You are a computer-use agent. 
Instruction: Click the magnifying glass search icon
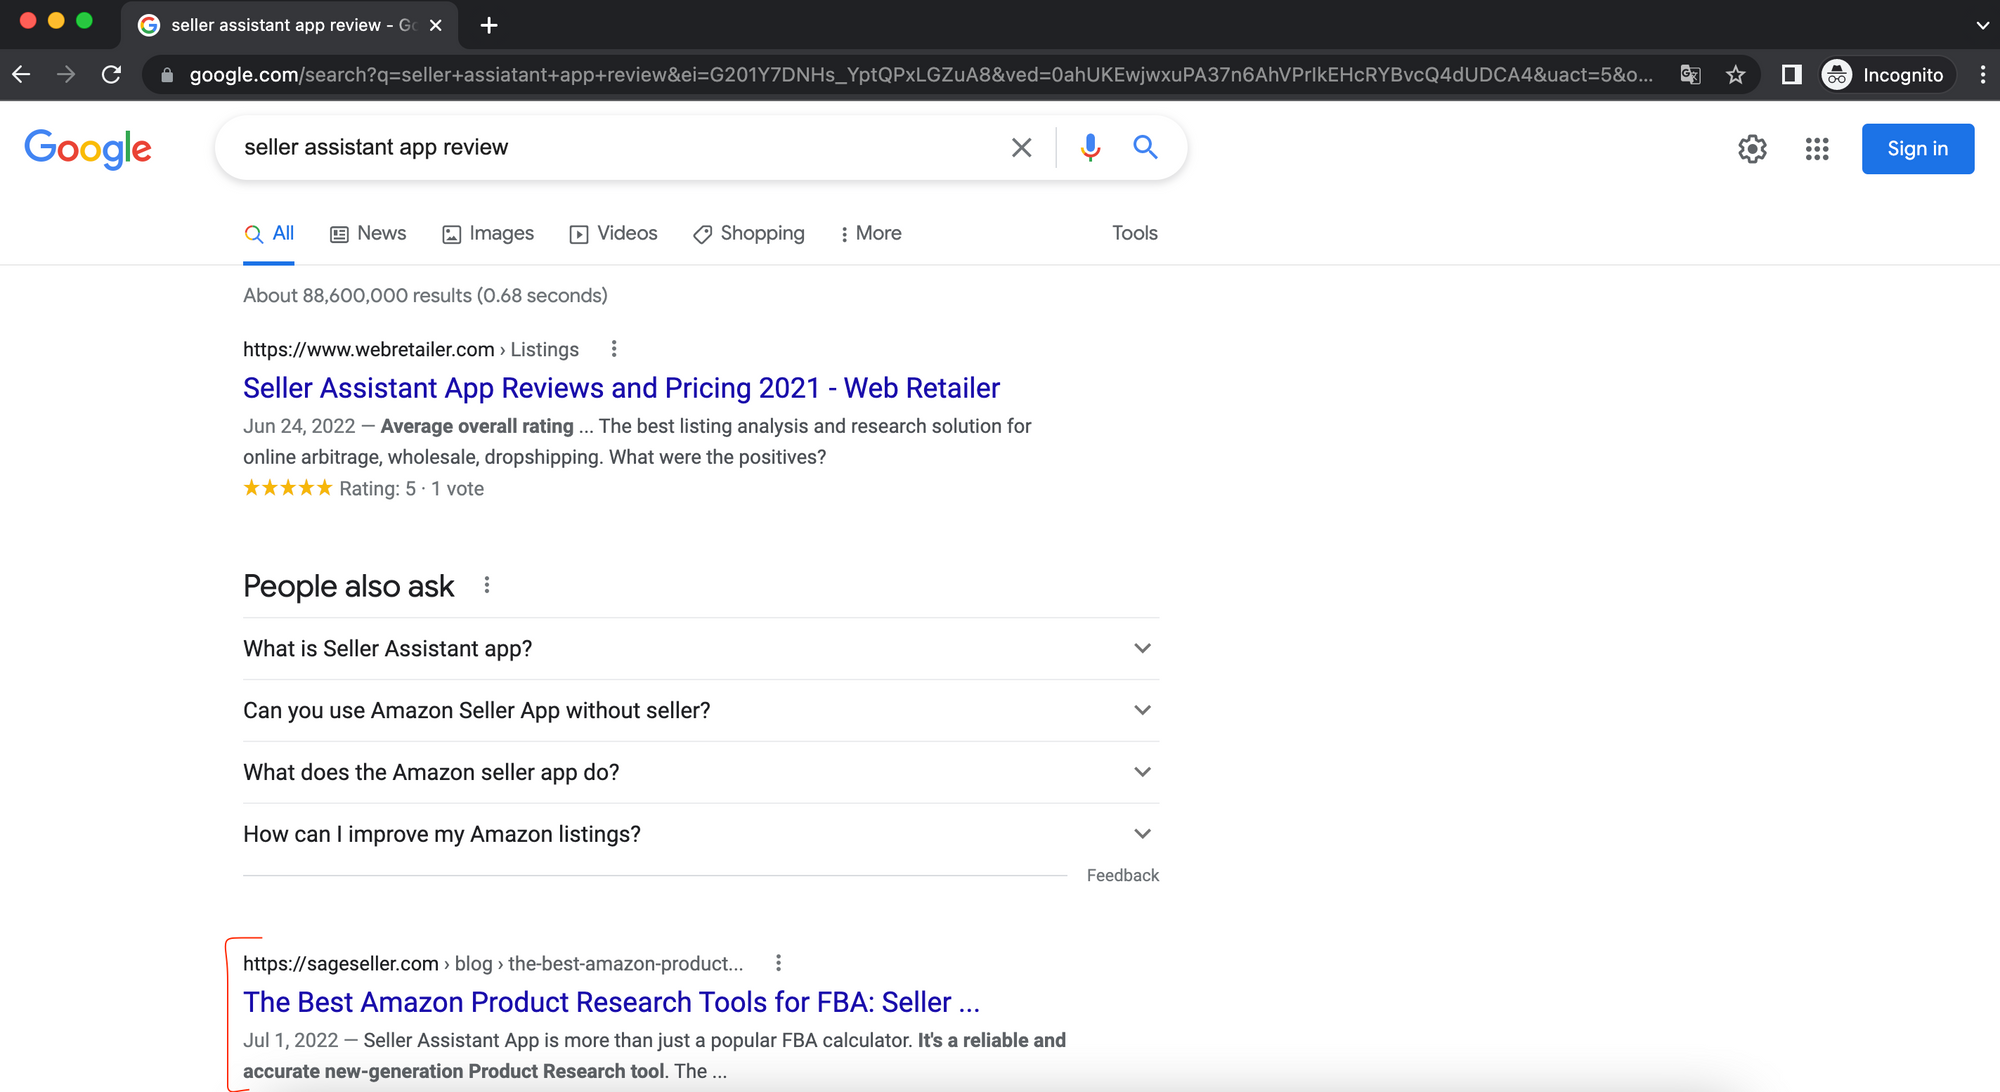click(x=1145, y=148)
